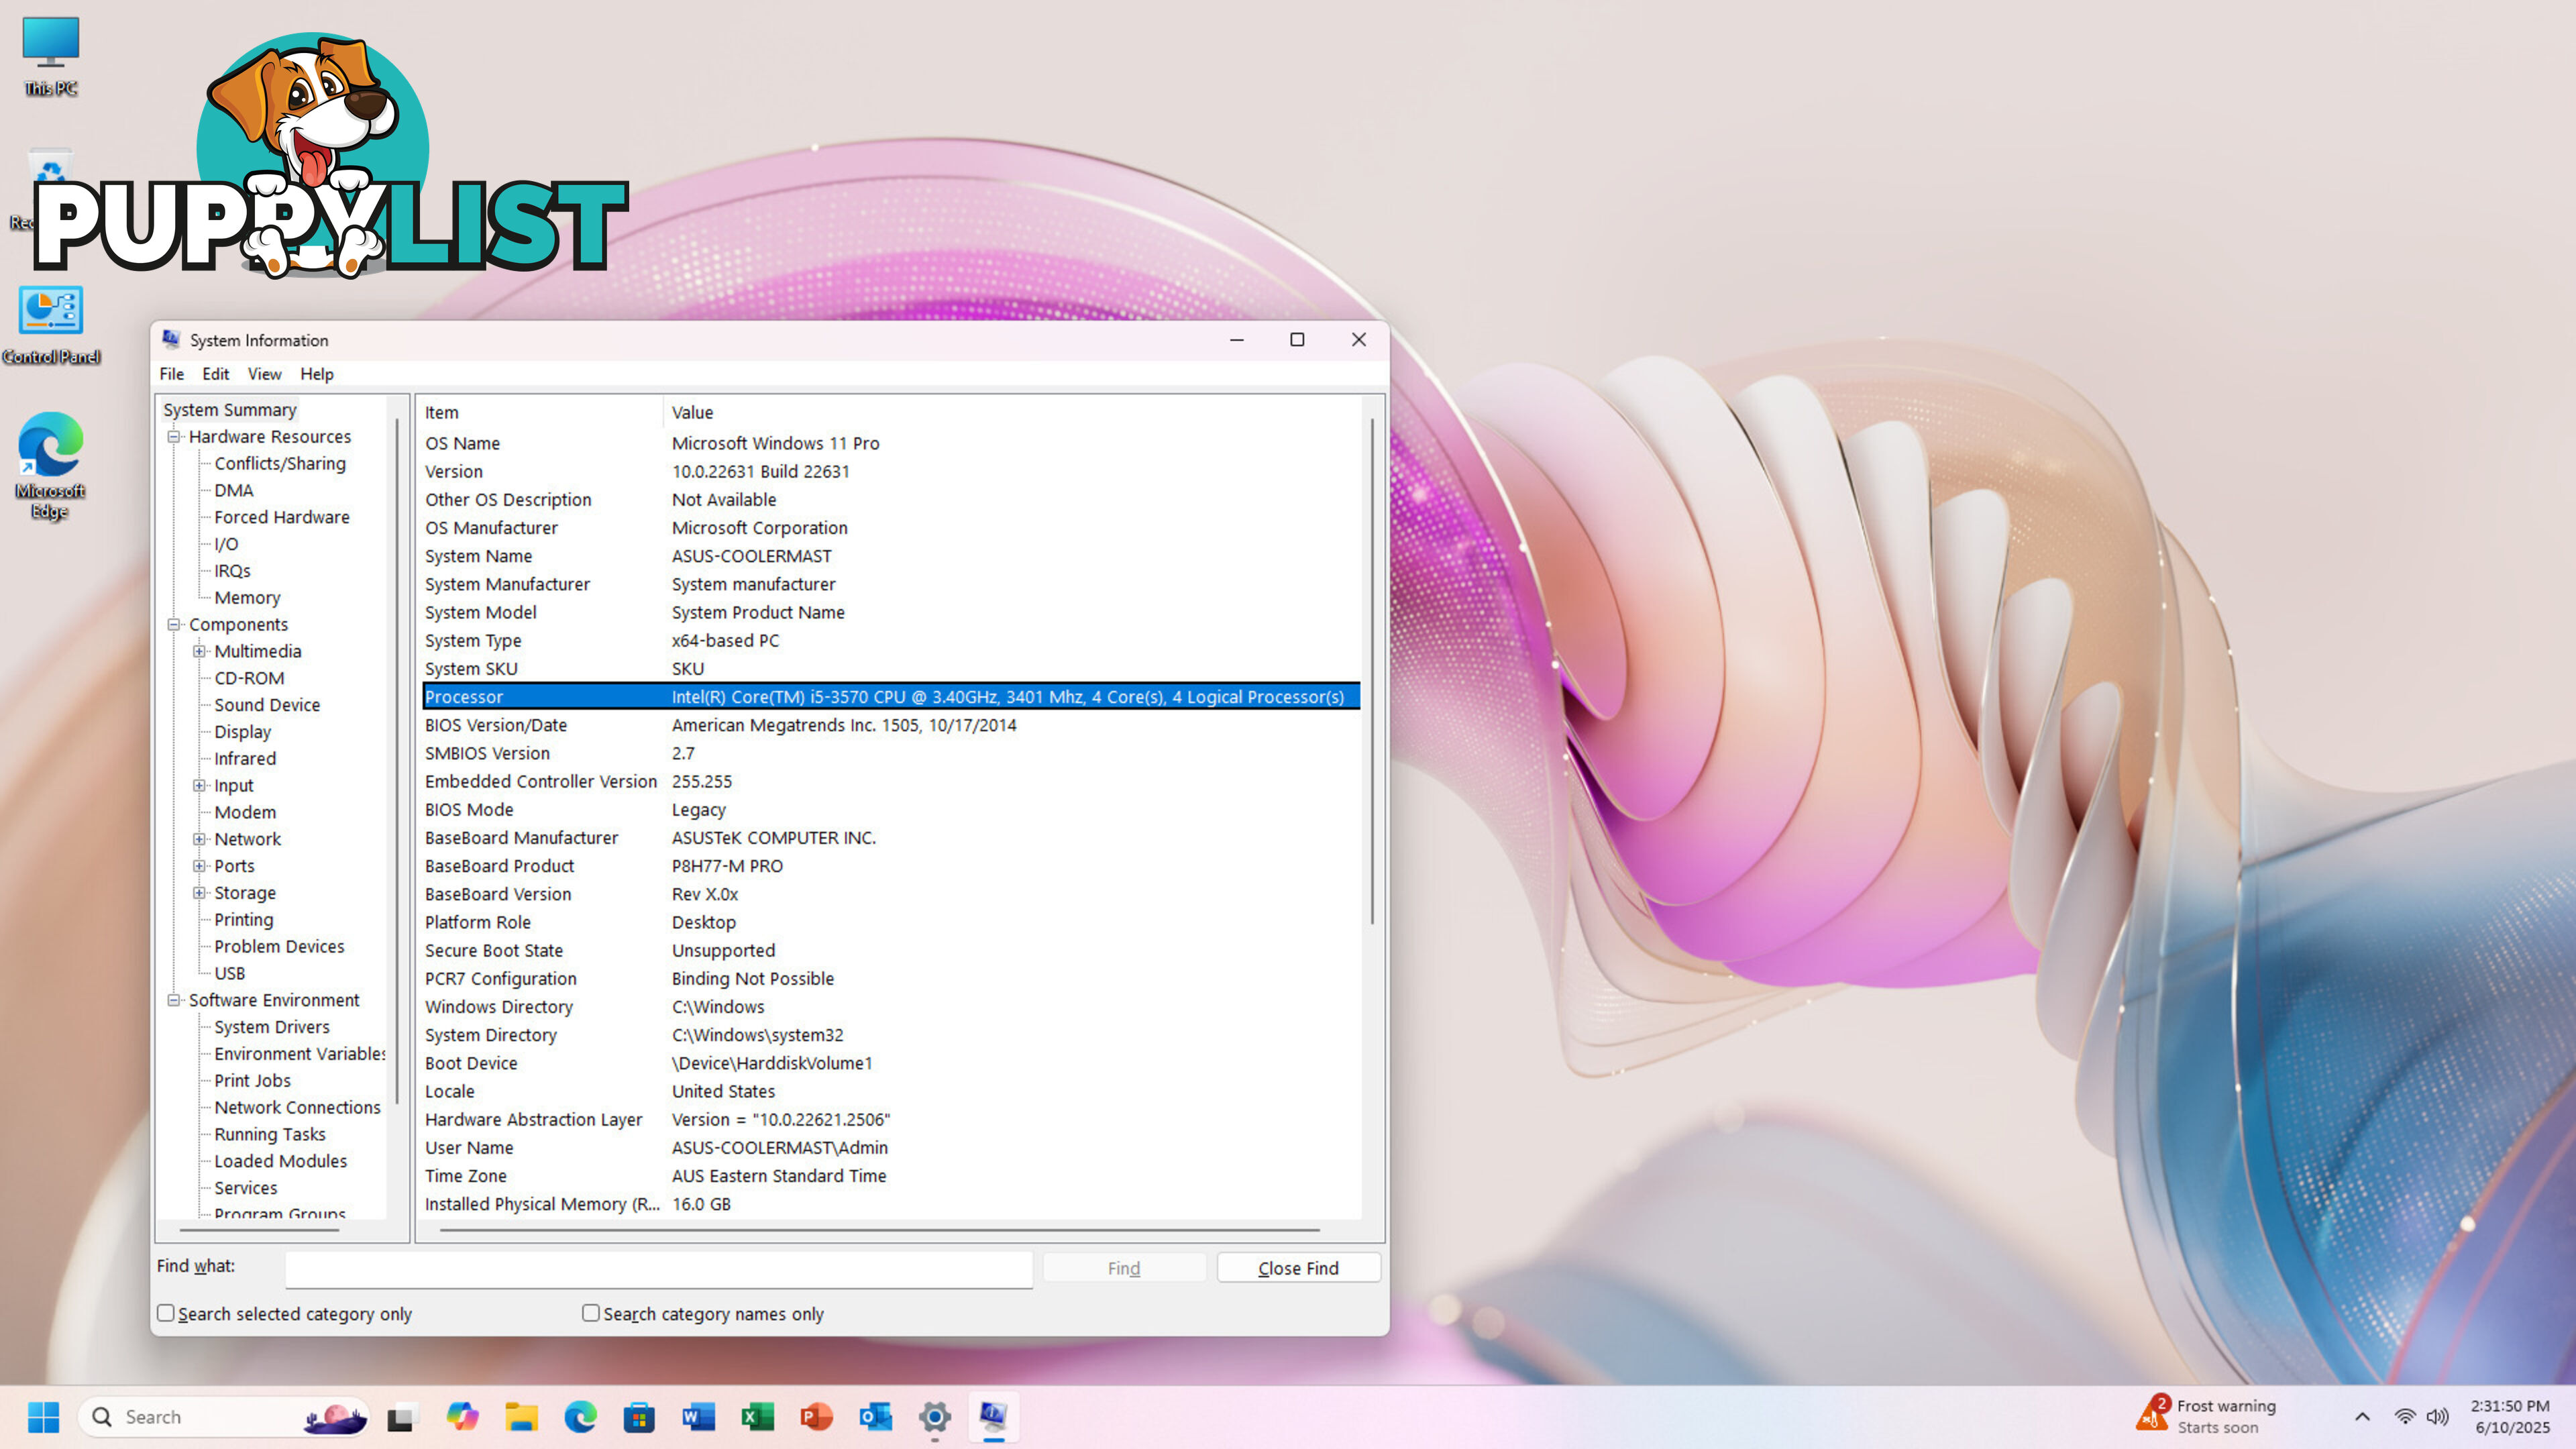Click System Information taskbar icon
The image size is (2576, 1449).
993,1417
